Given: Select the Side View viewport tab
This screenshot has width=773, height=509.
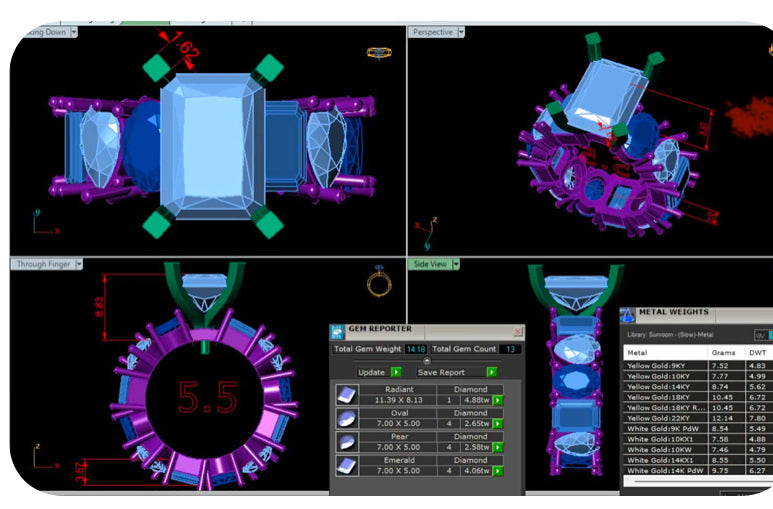Looking at the screenshot, I should pos(430,264).
